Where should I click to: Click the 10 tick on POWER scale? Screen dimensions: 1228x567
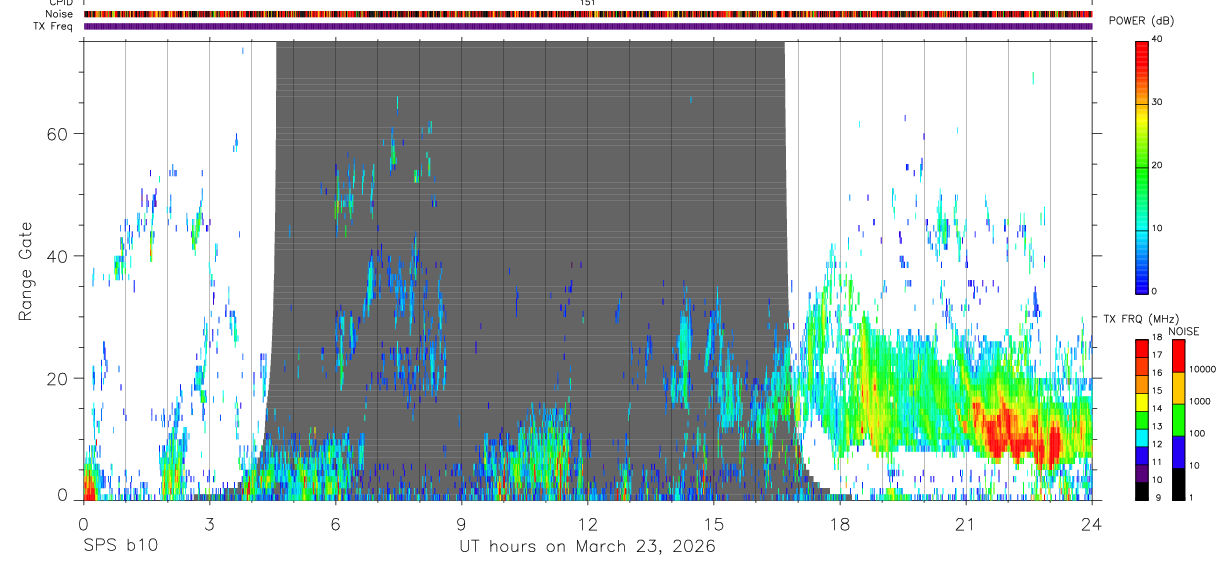[x=1159, y=229]
